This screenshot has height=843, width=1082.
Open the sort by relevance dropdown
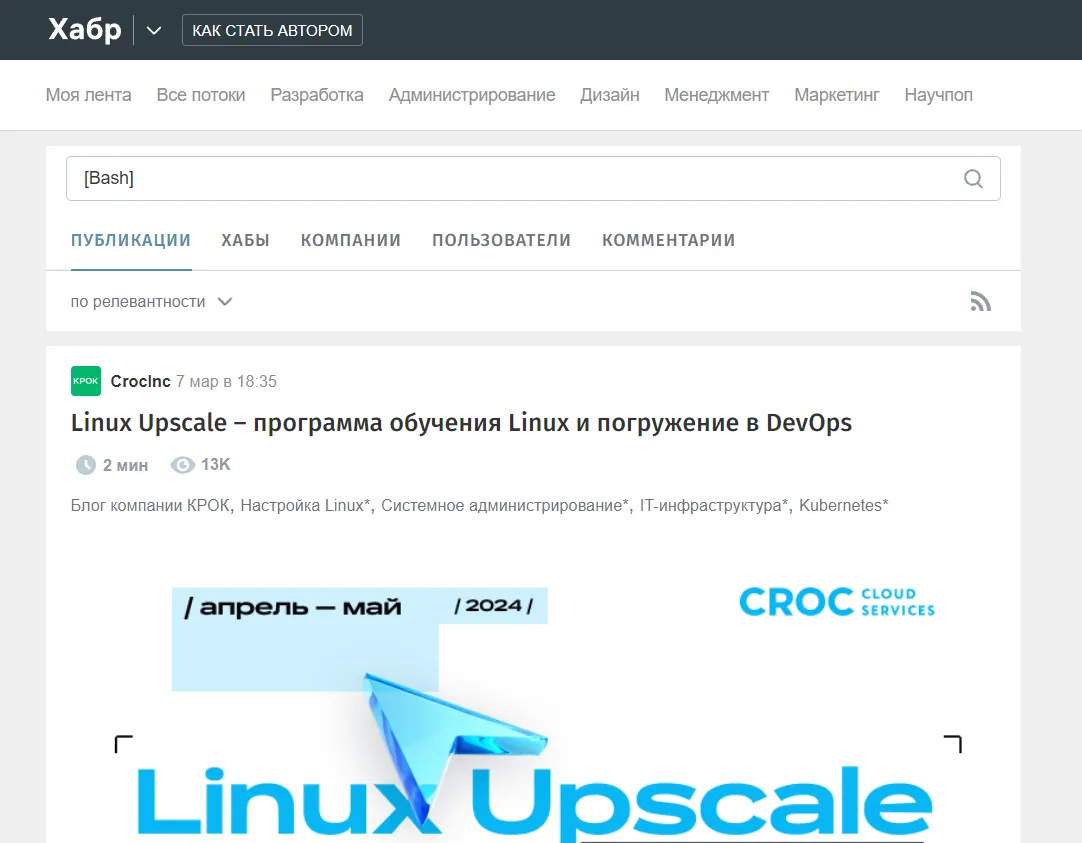[151, 301]
